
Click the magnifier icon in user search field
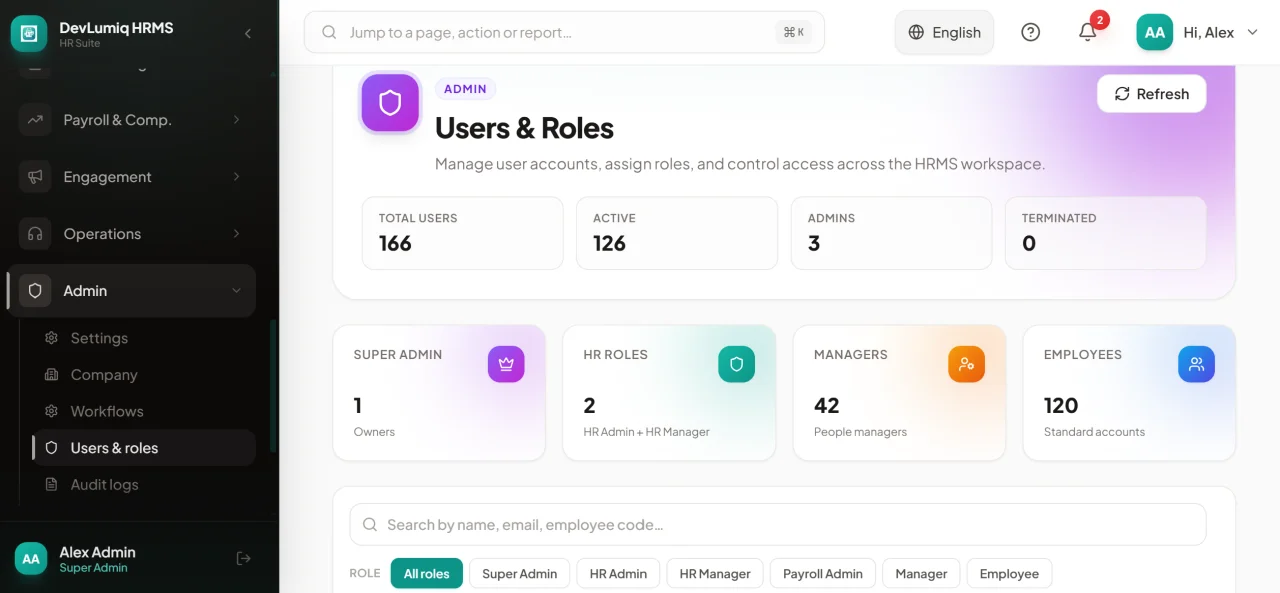pos(370,524)
